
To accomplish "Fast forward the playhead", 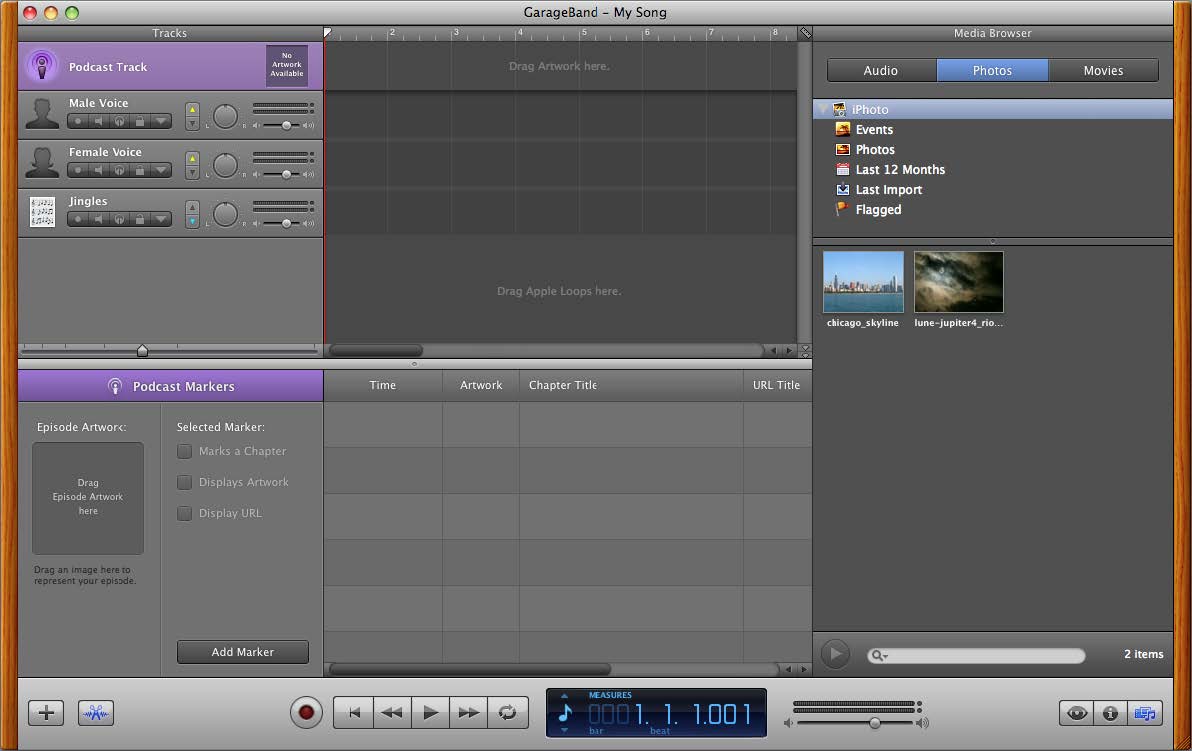I will 468,712.
